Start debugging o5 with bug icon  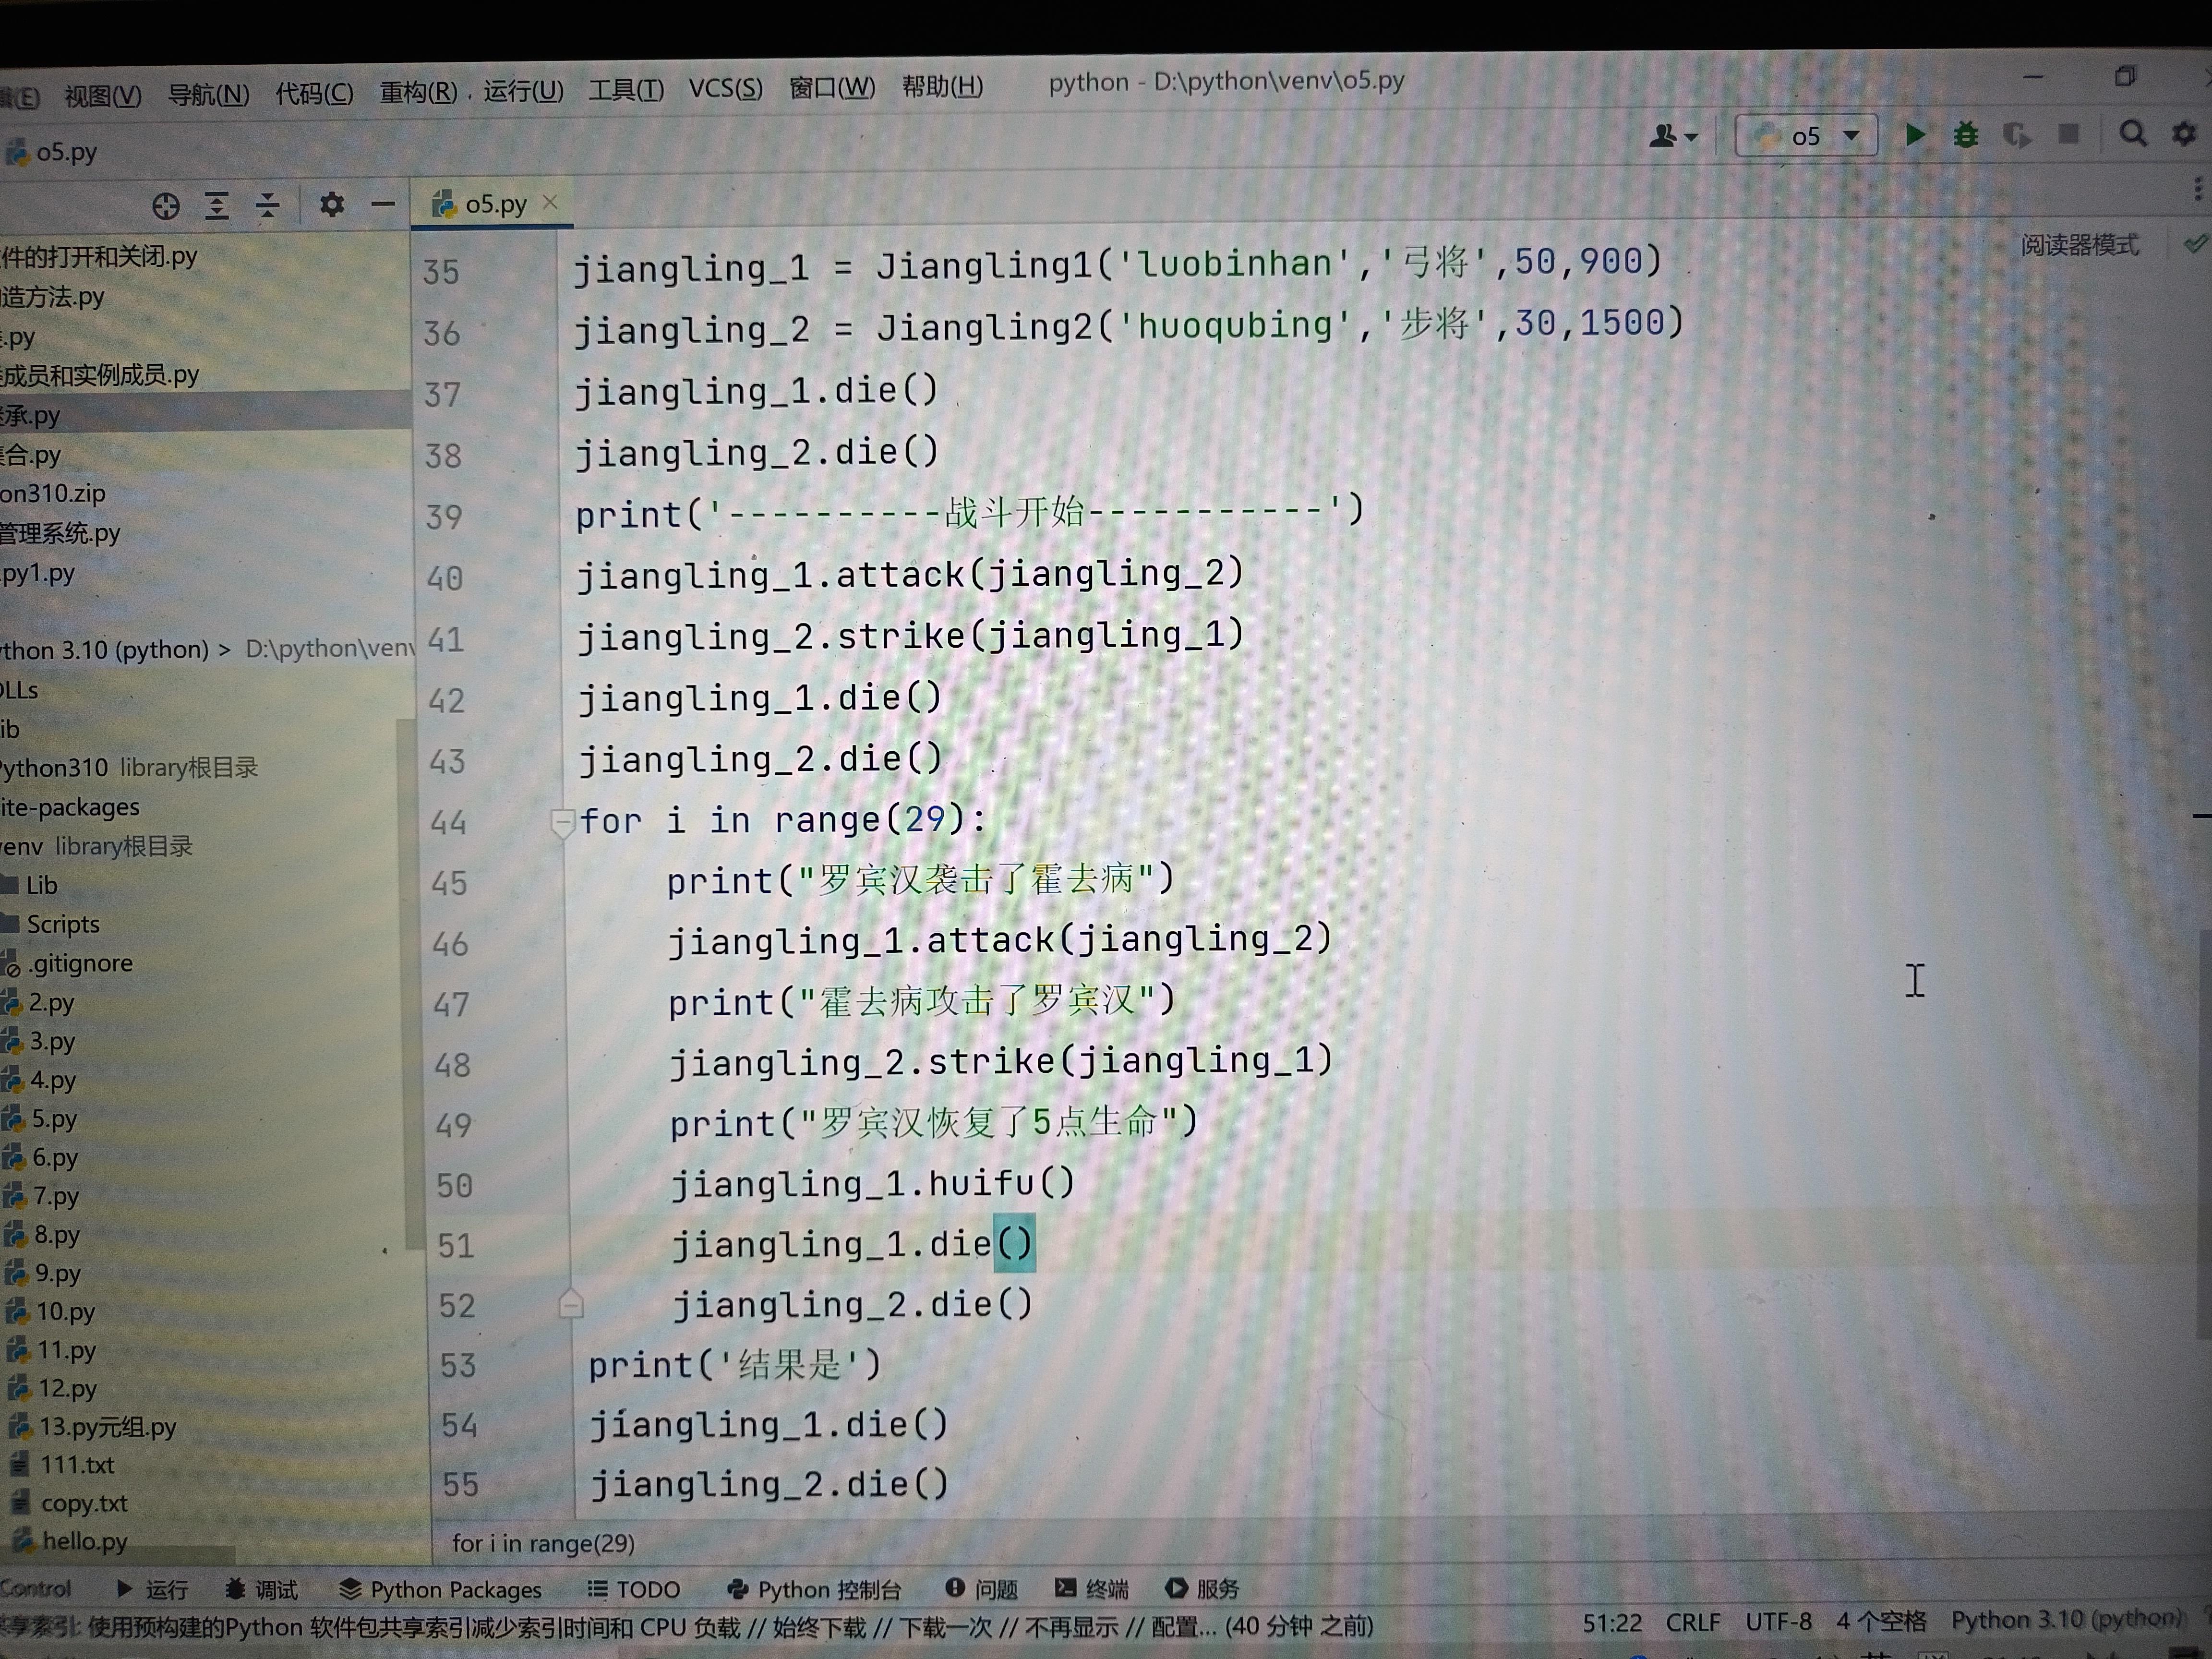[x=1966, y=135]
